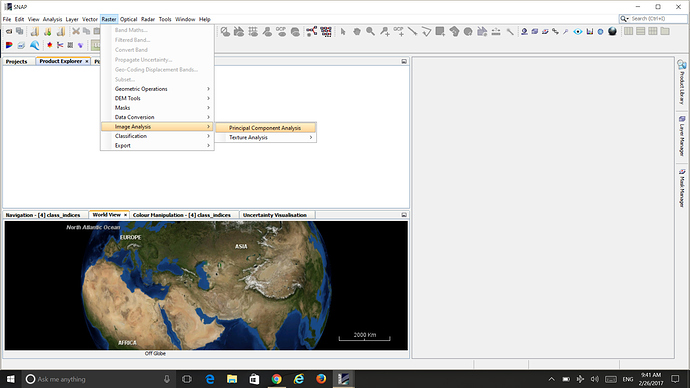This screenshot has height=388, width=690.
Task: Open the Vector menu
Action: pyautogui.click(x=90, y=19)
